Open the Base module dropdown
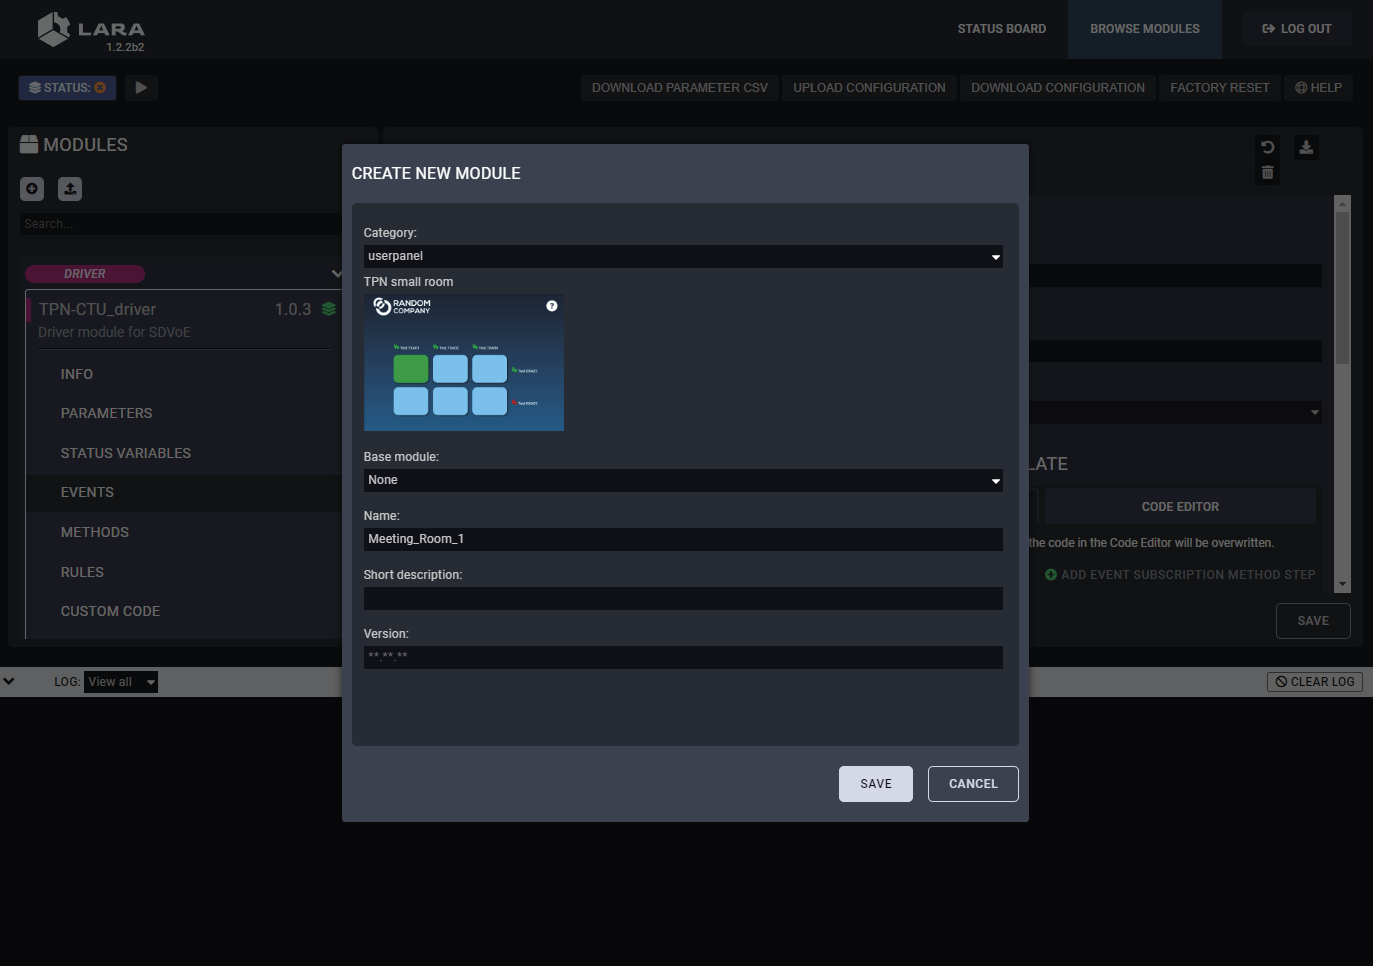 682,480
